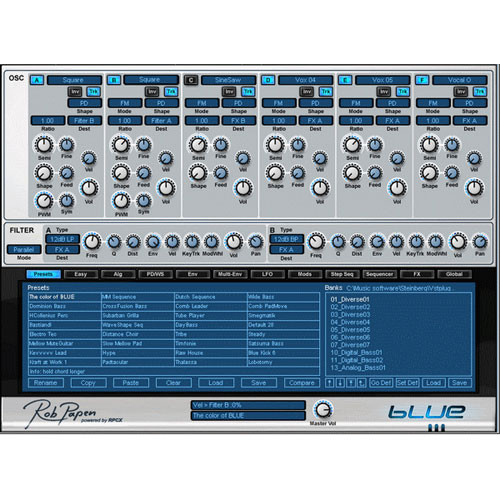Enable oscillator C with its letter button
Viewport: 500px width, 500px height.
point(191,80)
